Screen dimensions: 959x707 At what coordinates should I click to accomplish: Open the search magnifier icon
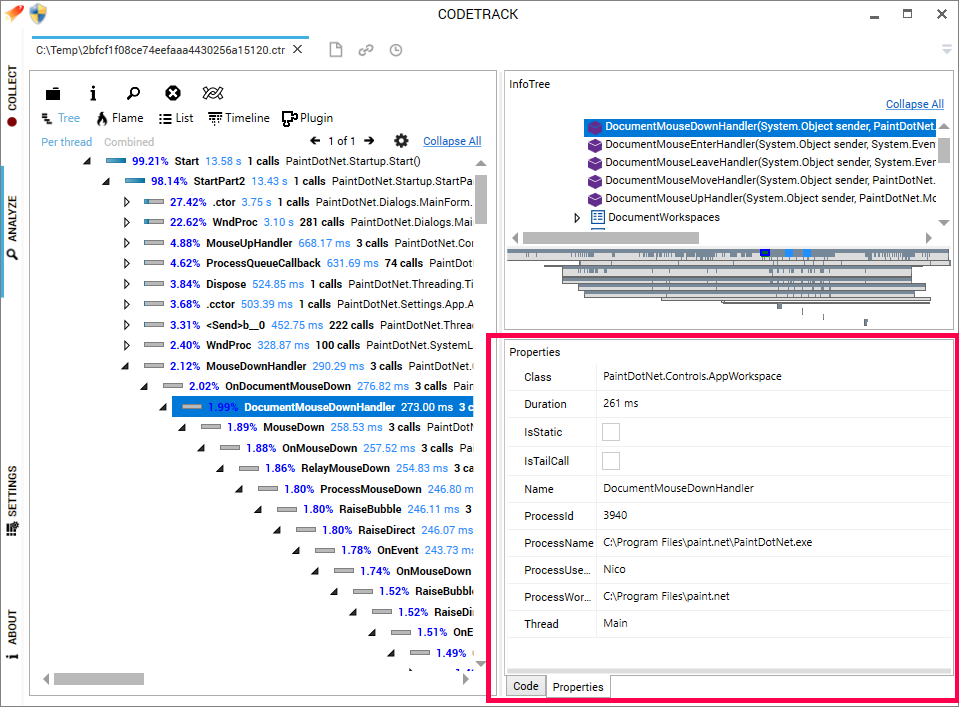coord(133,93)
